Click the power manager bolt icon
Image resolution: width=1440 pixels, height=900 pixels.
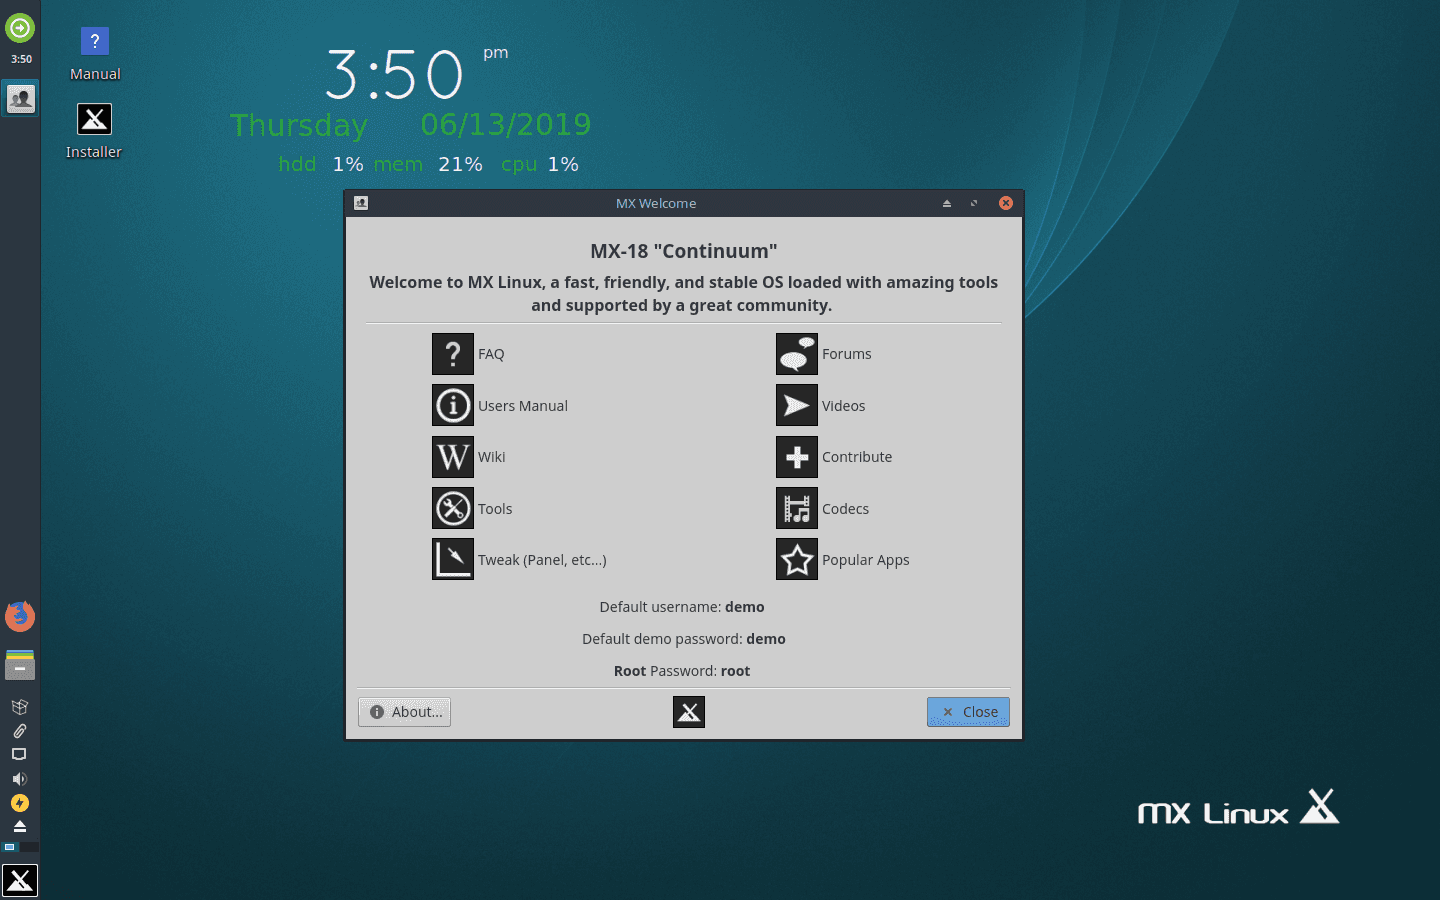pos(19,803)
